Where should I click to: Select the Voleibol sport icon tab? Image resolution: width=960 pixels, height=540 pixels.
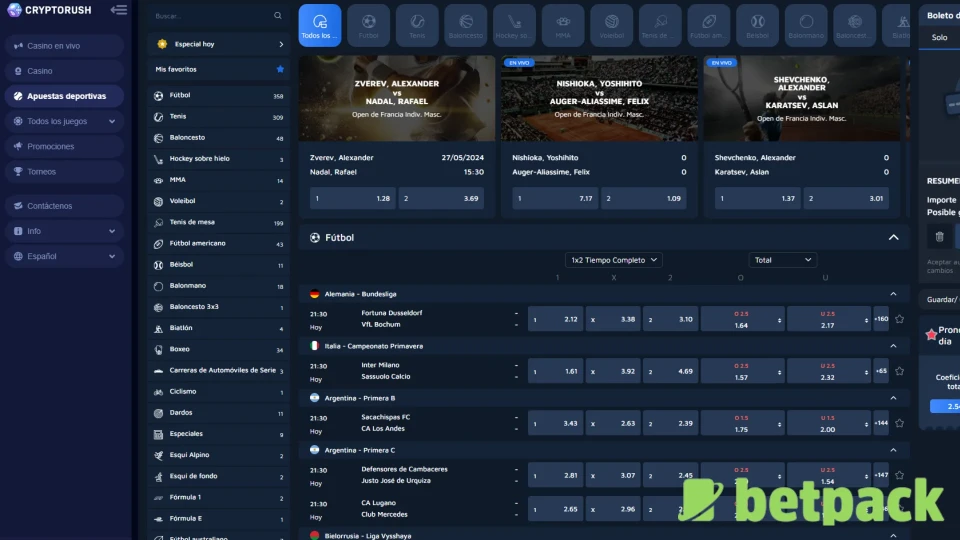tap(612, 25)
